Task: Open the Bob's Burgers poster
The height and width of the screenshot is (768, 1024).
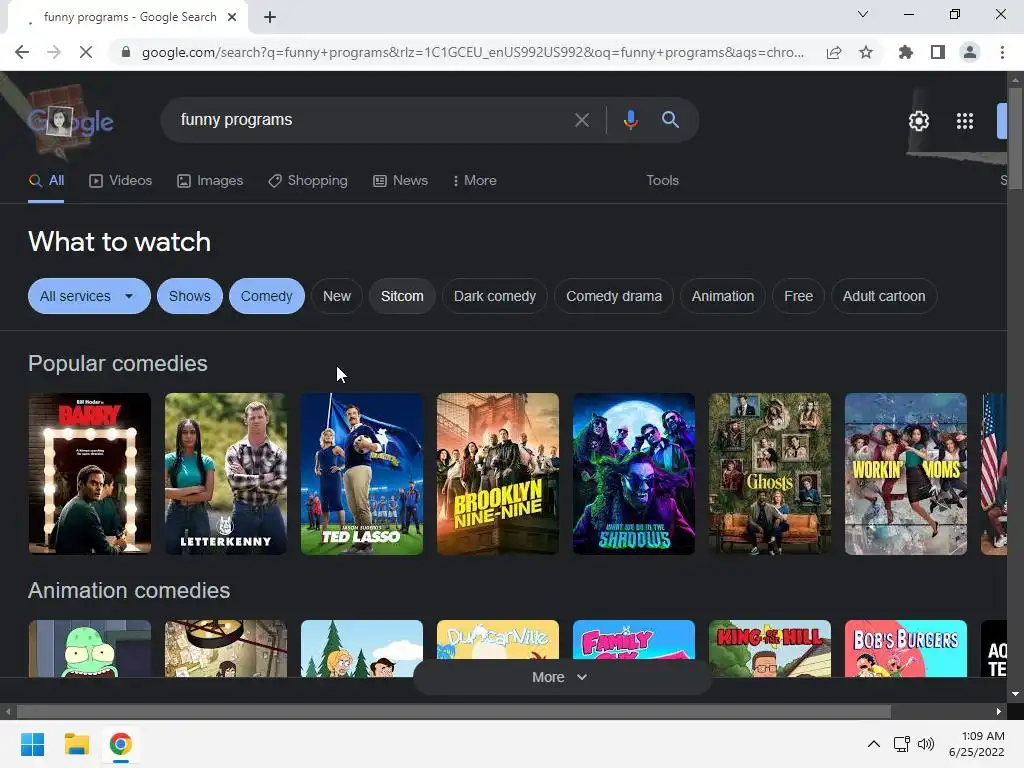Action: coord(906,648)
